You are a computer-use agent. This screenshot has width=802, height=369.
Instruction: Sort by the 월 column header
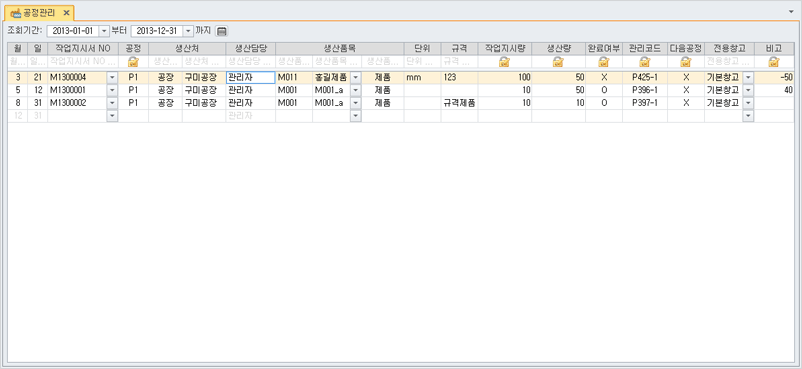[18, 49]
